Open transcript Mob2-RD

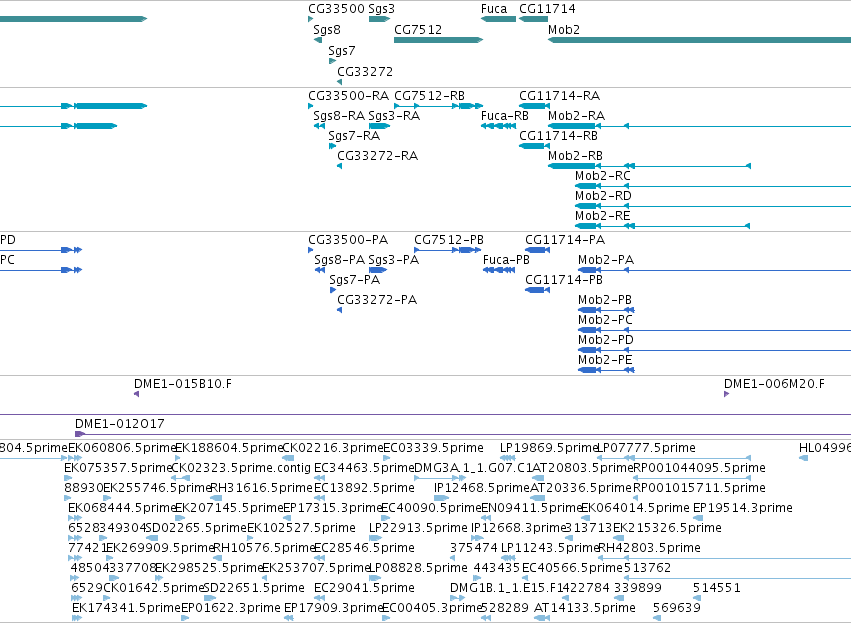(604, 196)
